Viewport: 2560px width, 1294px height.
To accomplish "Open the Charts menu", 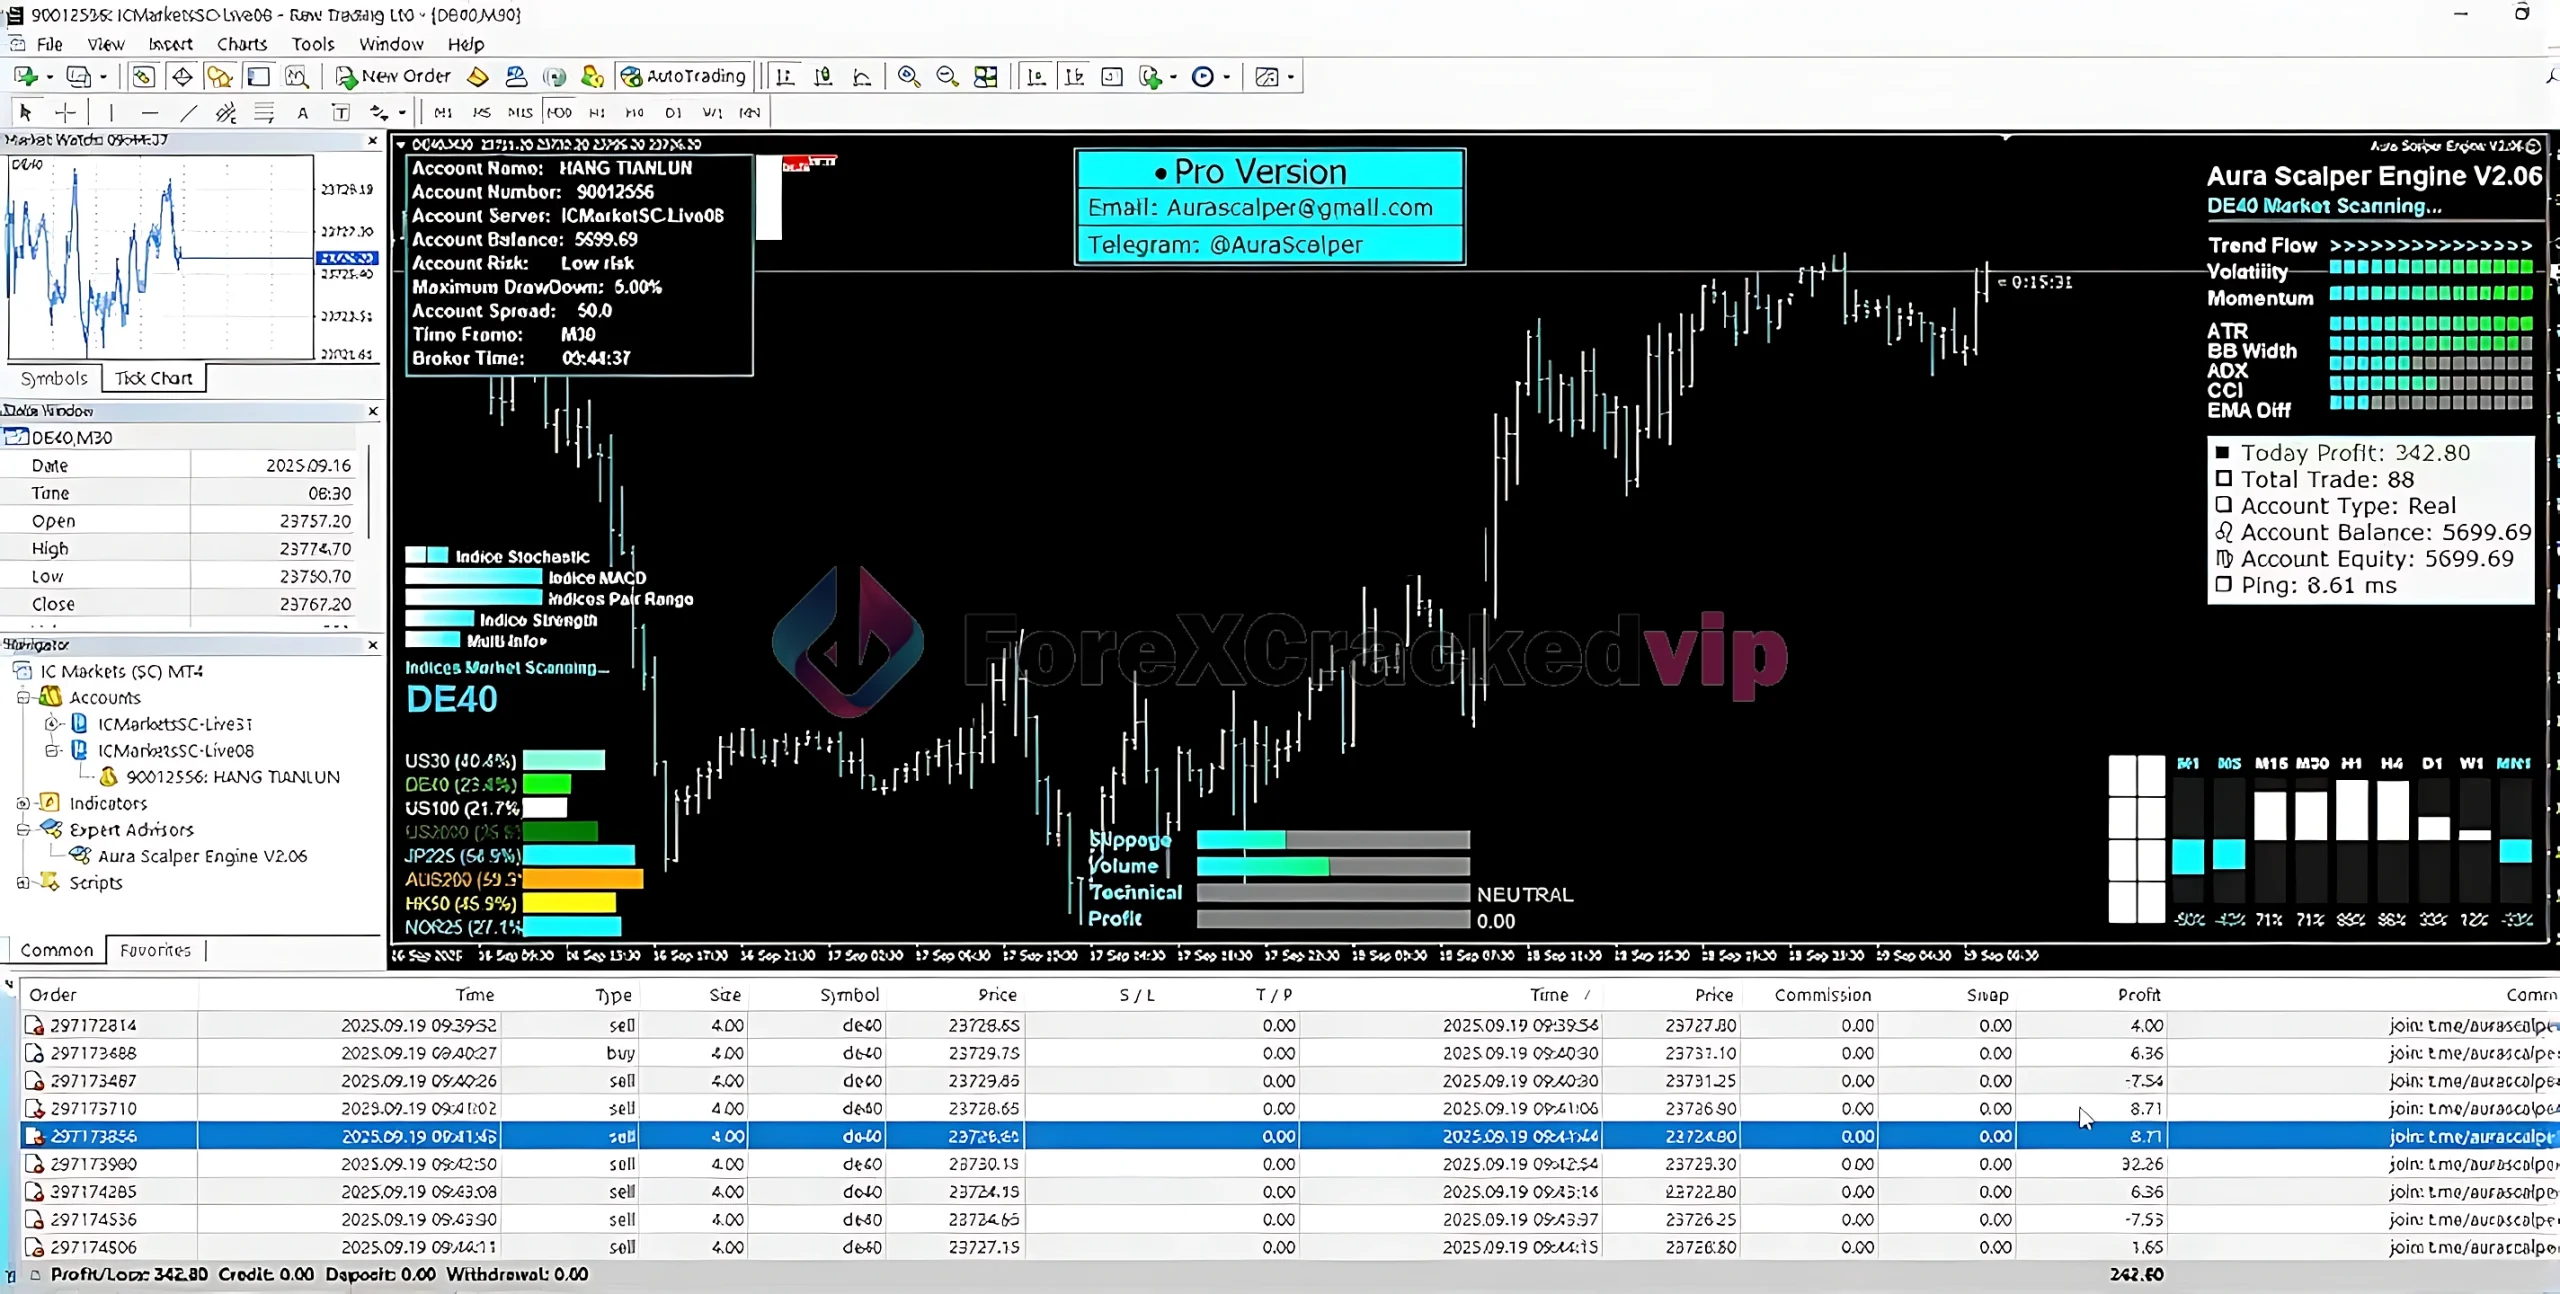I will [241, 44].
